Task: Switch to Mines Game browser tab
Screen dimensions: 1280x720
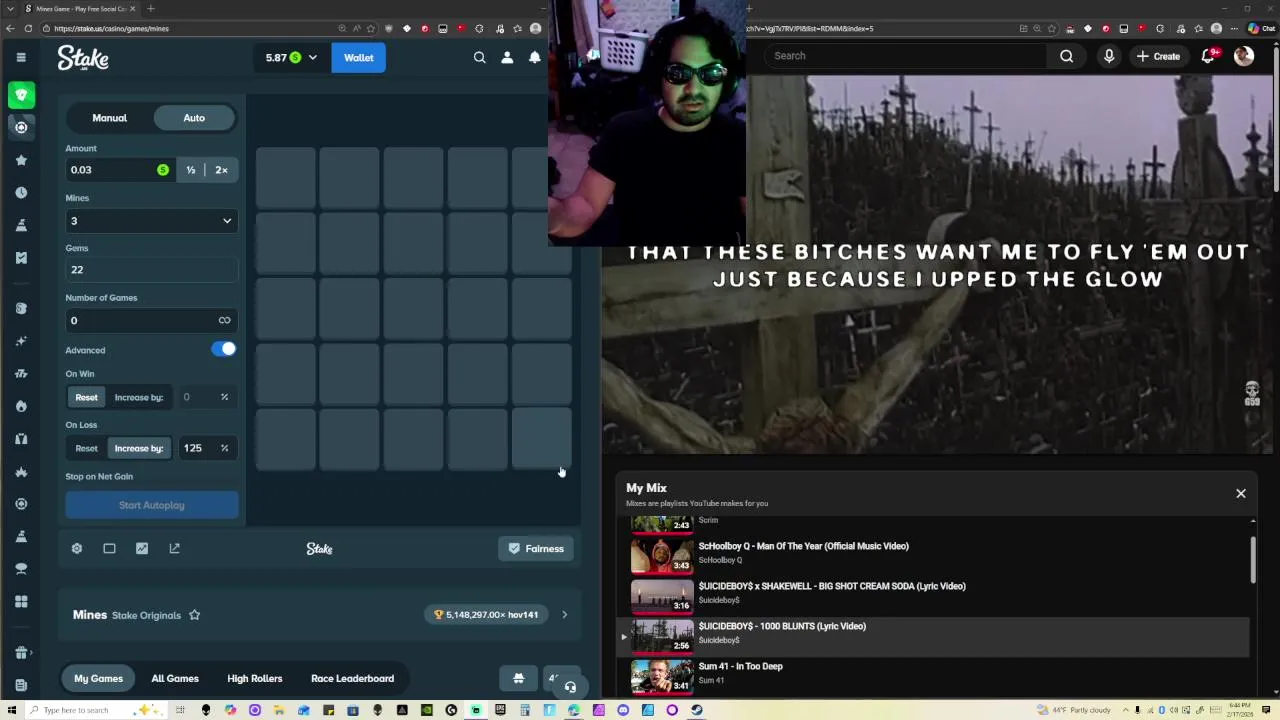Action: (80, 9)
